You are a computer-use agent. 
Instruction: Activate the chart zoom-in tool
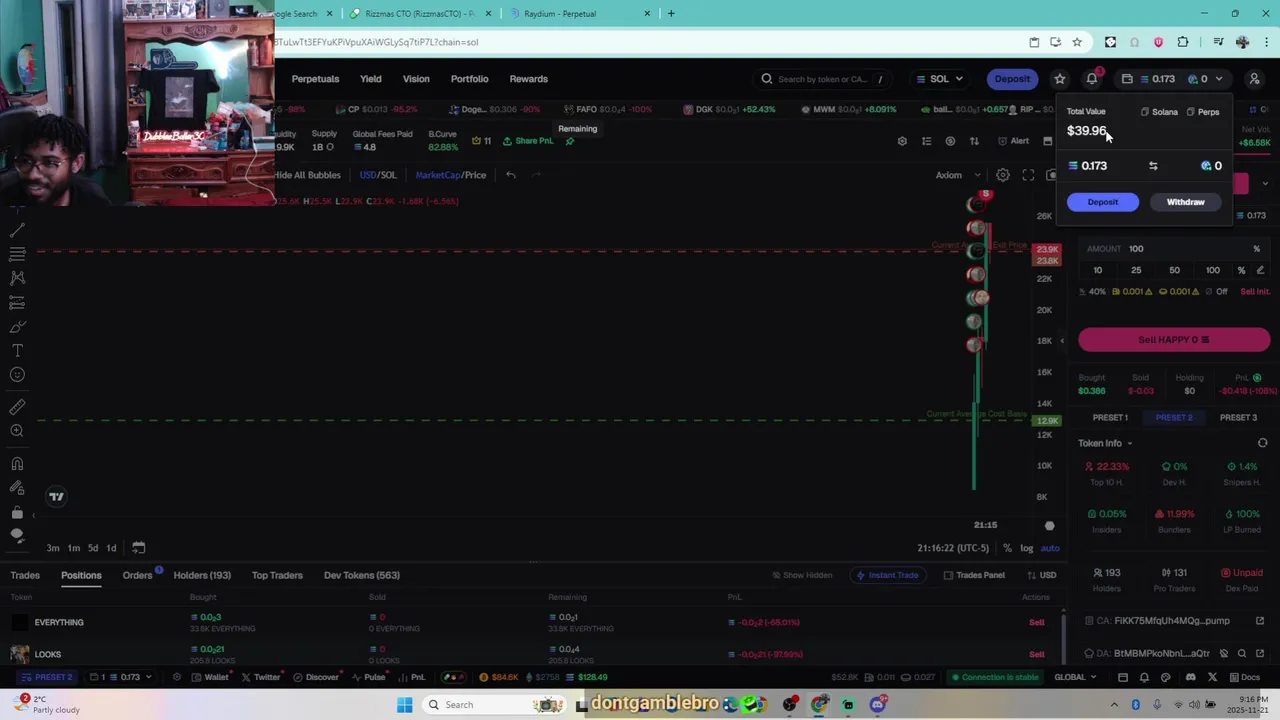[17, 431]
